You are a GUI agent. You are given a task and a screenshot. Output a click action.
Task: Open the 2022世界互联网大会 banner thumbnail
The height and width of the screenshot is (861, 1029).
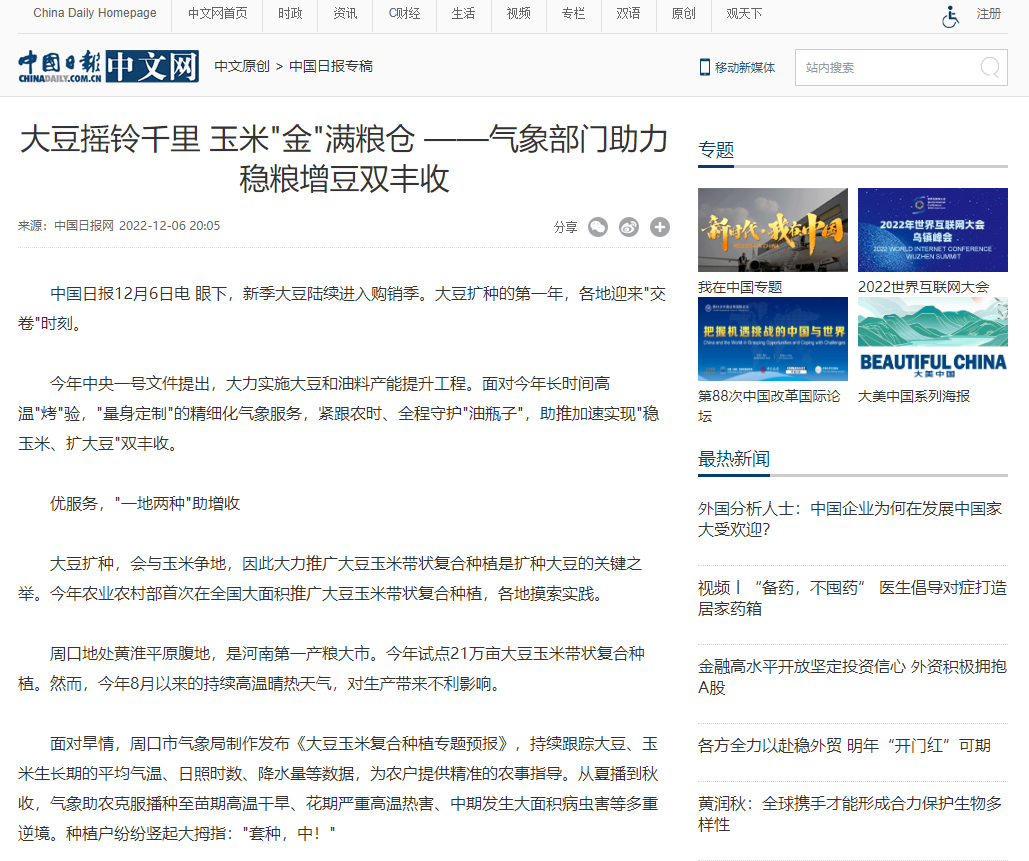click(x=933, y=230)
